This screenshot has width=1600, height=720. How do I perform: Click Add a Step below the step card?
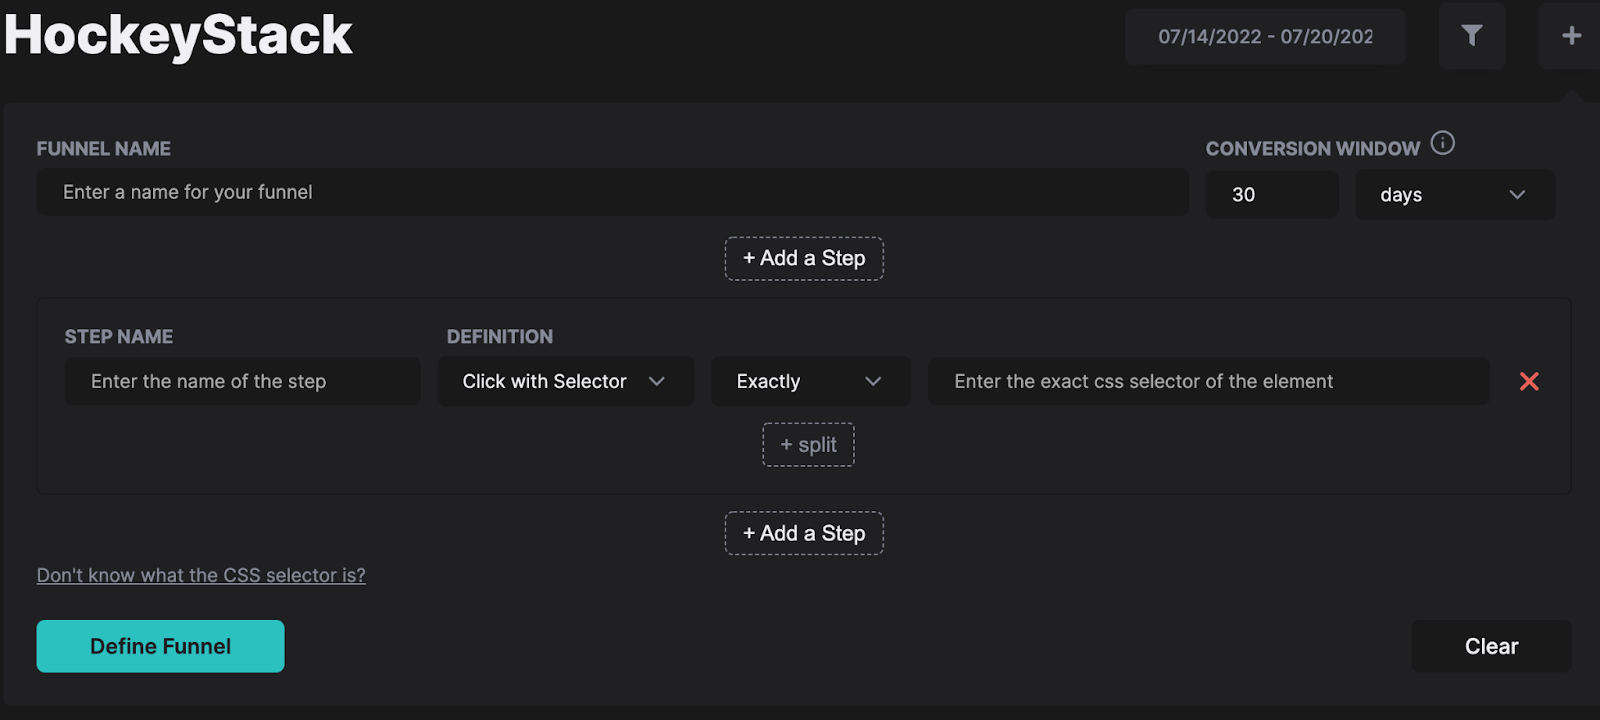tap(804, 533)
